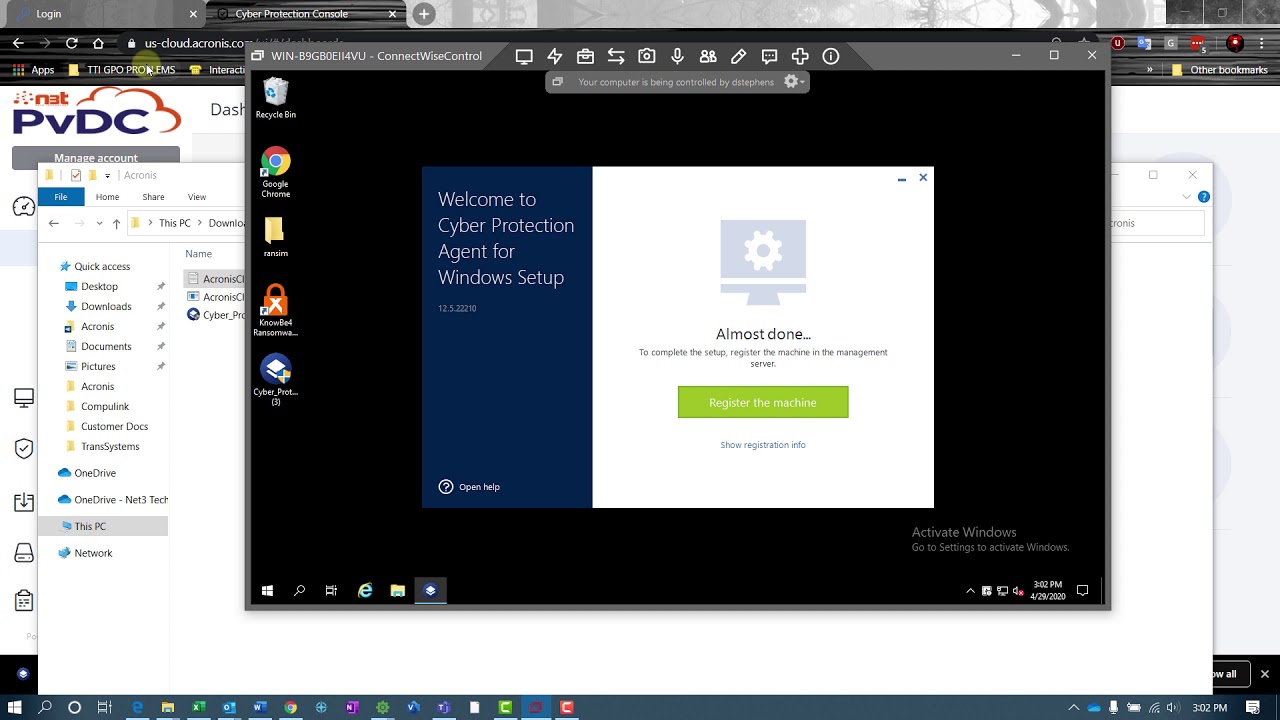Viewport: 1280px width, 720px height.
Task: Sort files by the Name column header
Action: (x=198, y=254)
